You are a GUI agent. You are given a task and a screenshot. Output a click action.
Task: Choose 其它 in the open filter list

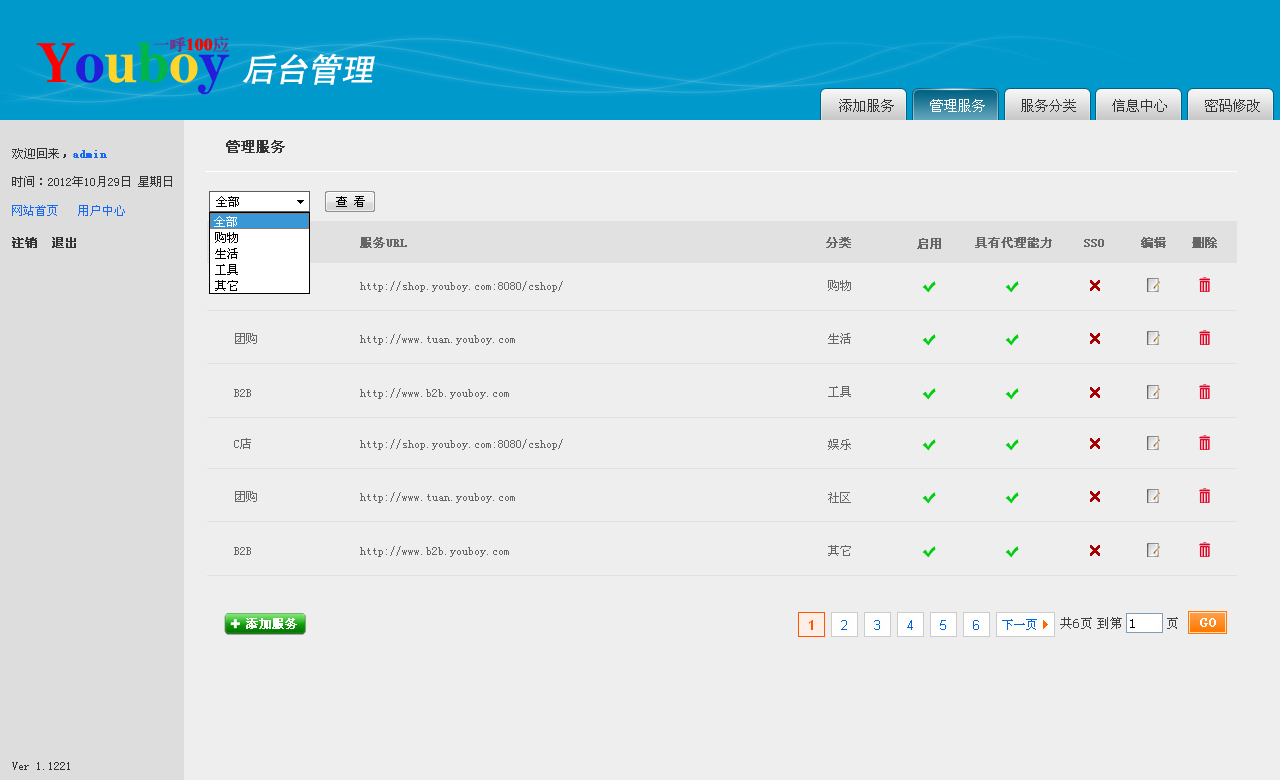(x=259, y=286)
